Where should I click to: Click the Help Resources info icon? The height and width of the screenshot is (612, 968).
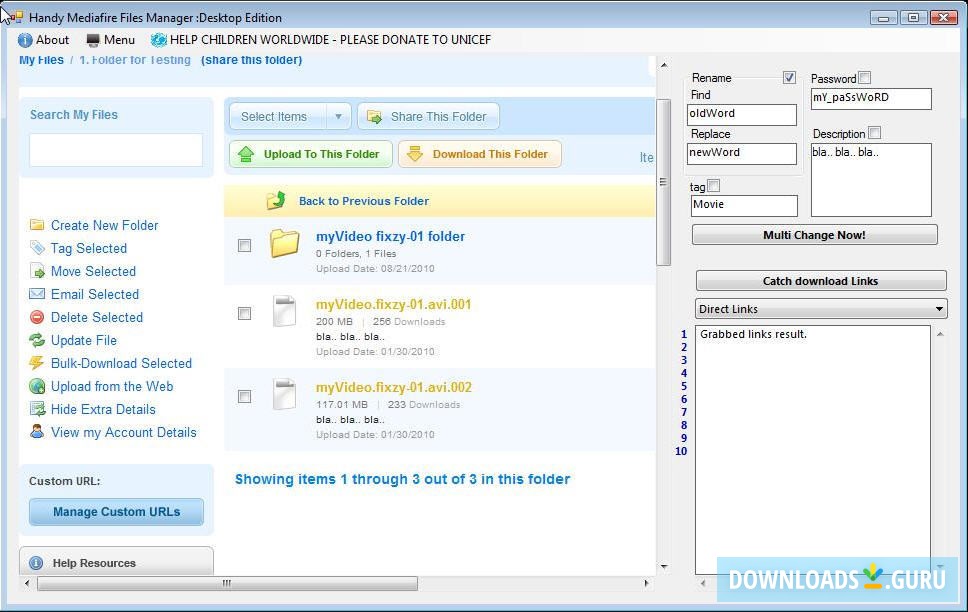(x=36, y=563)
